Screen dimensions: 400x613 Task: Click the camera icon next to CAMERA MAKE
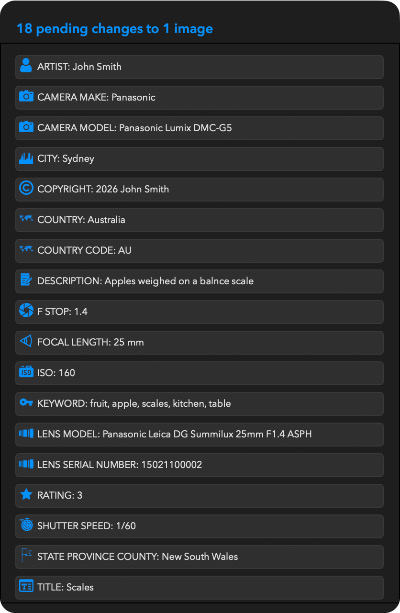point(26,96)
